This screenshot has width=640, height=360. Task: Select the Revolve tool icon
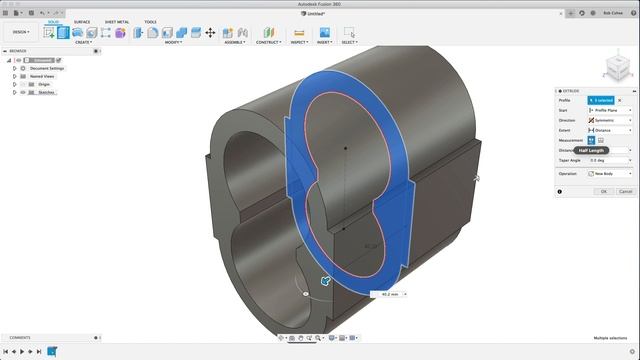click(x=78, y=33)
